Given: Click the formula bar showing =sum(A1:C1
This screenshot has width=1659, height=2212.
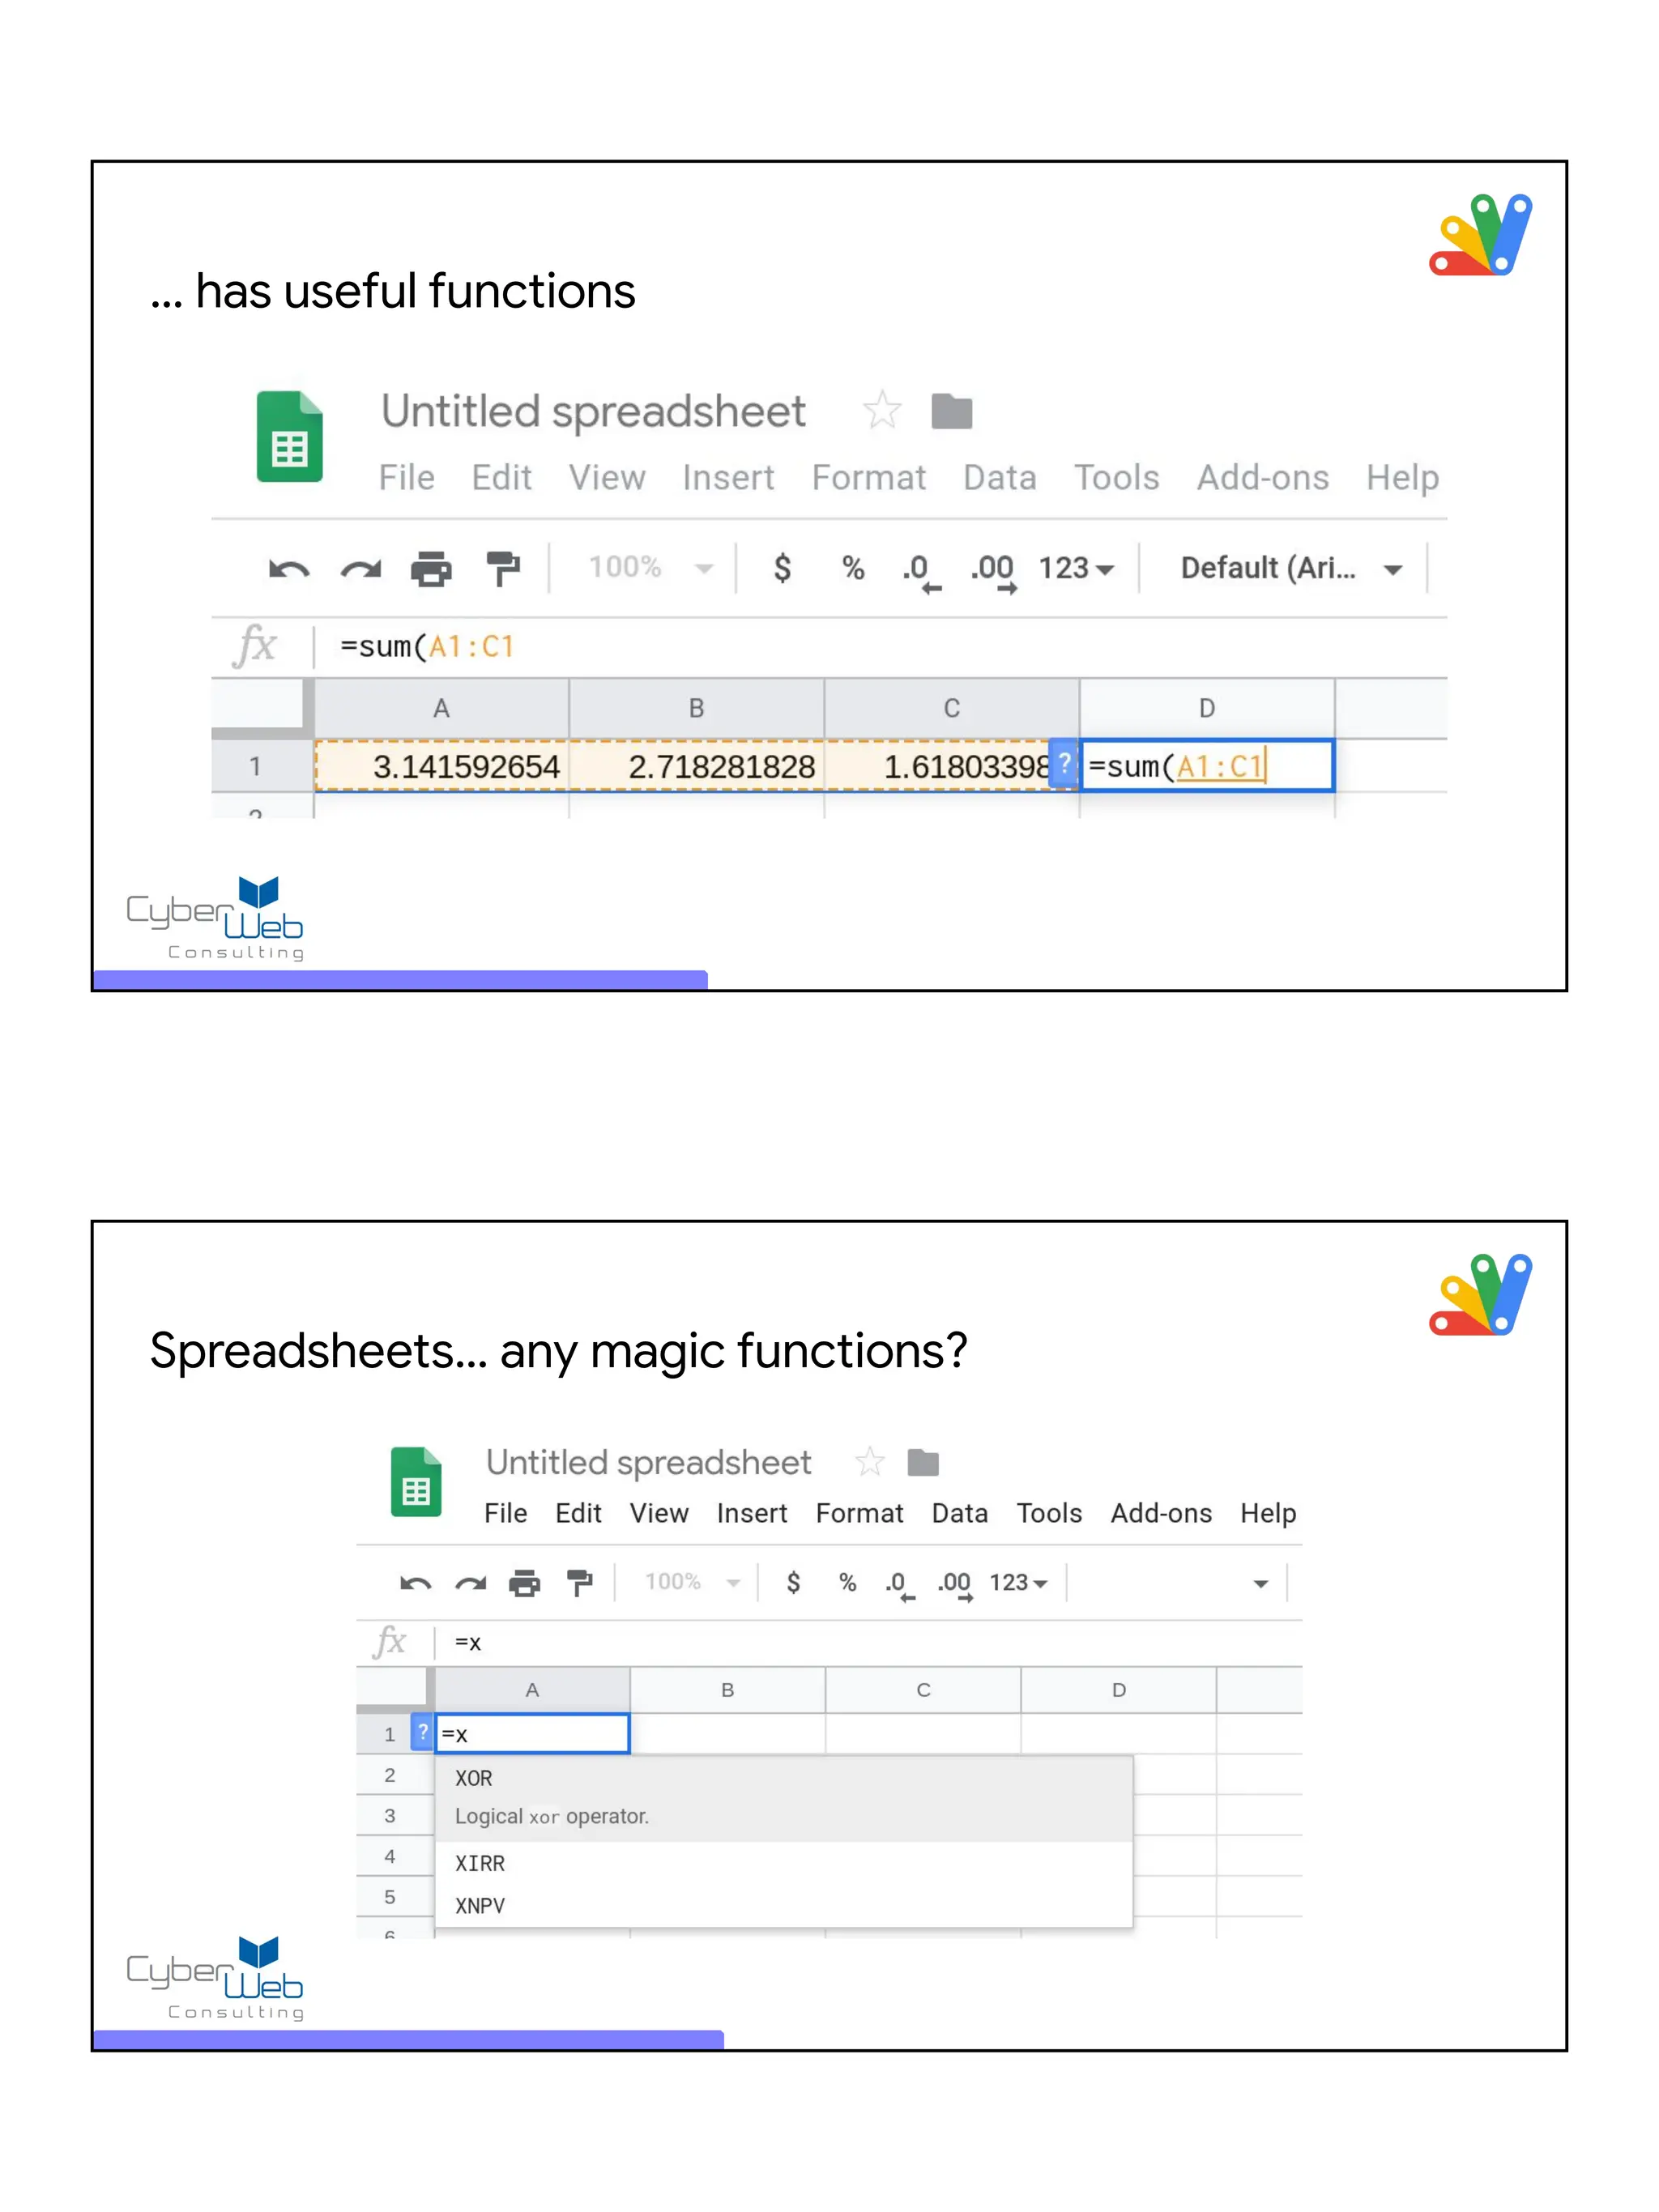Looking at the screenshot, I should (x=880, y=646).
